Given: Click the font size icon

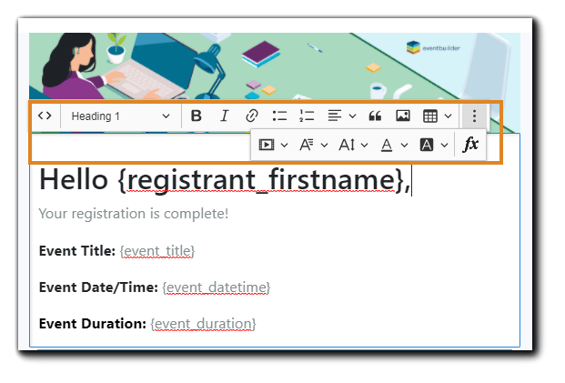Looking at the screenshot, I should coord(347,145).
